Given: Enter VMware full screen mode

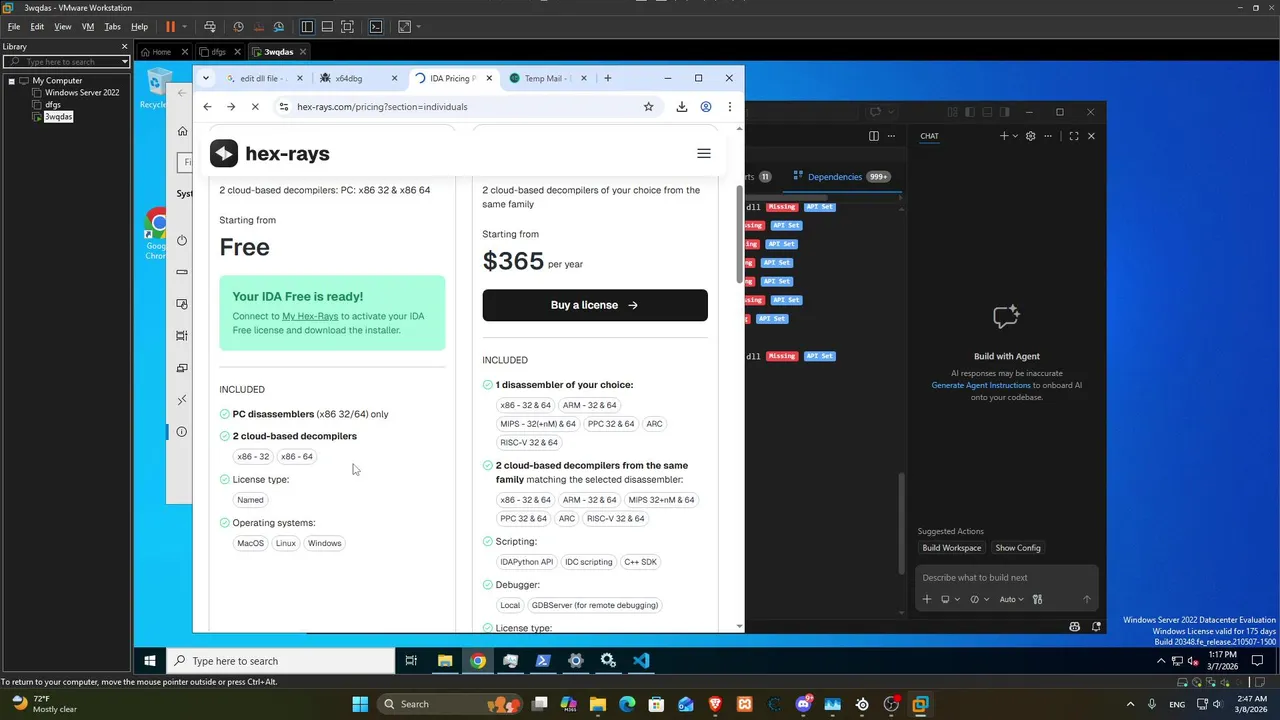Looking at the screenshot, I should tap(347, 27).
